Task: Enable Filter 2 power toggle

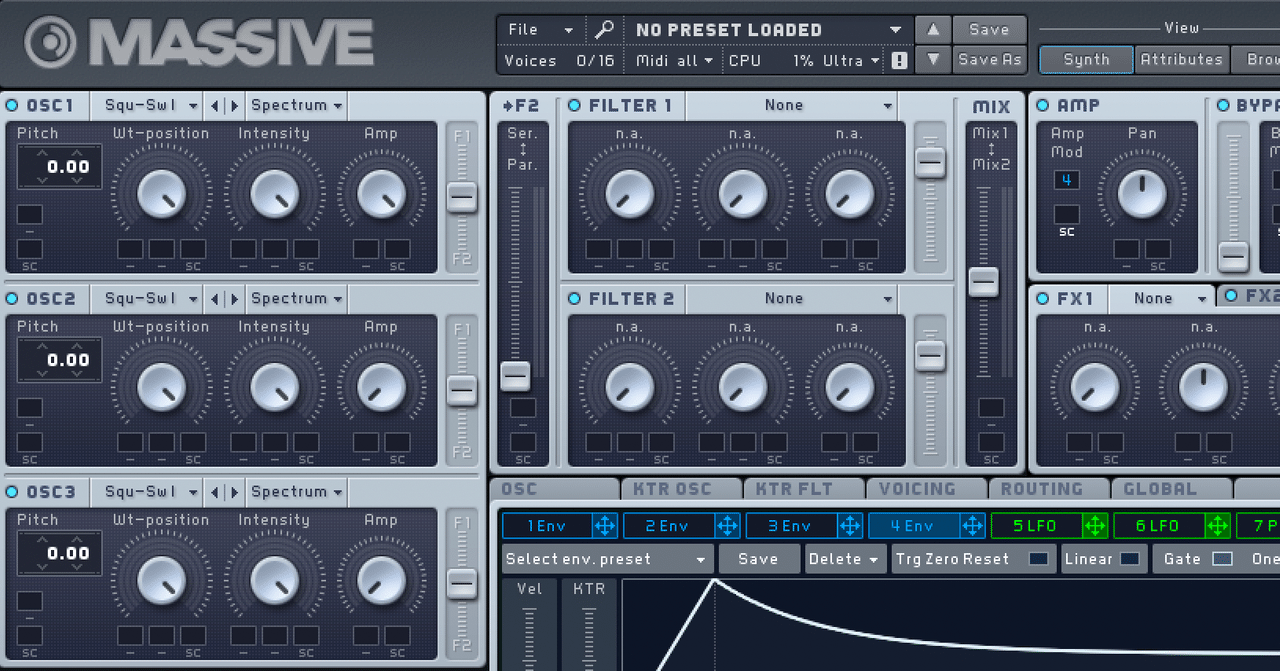Action: coord(575,298)
